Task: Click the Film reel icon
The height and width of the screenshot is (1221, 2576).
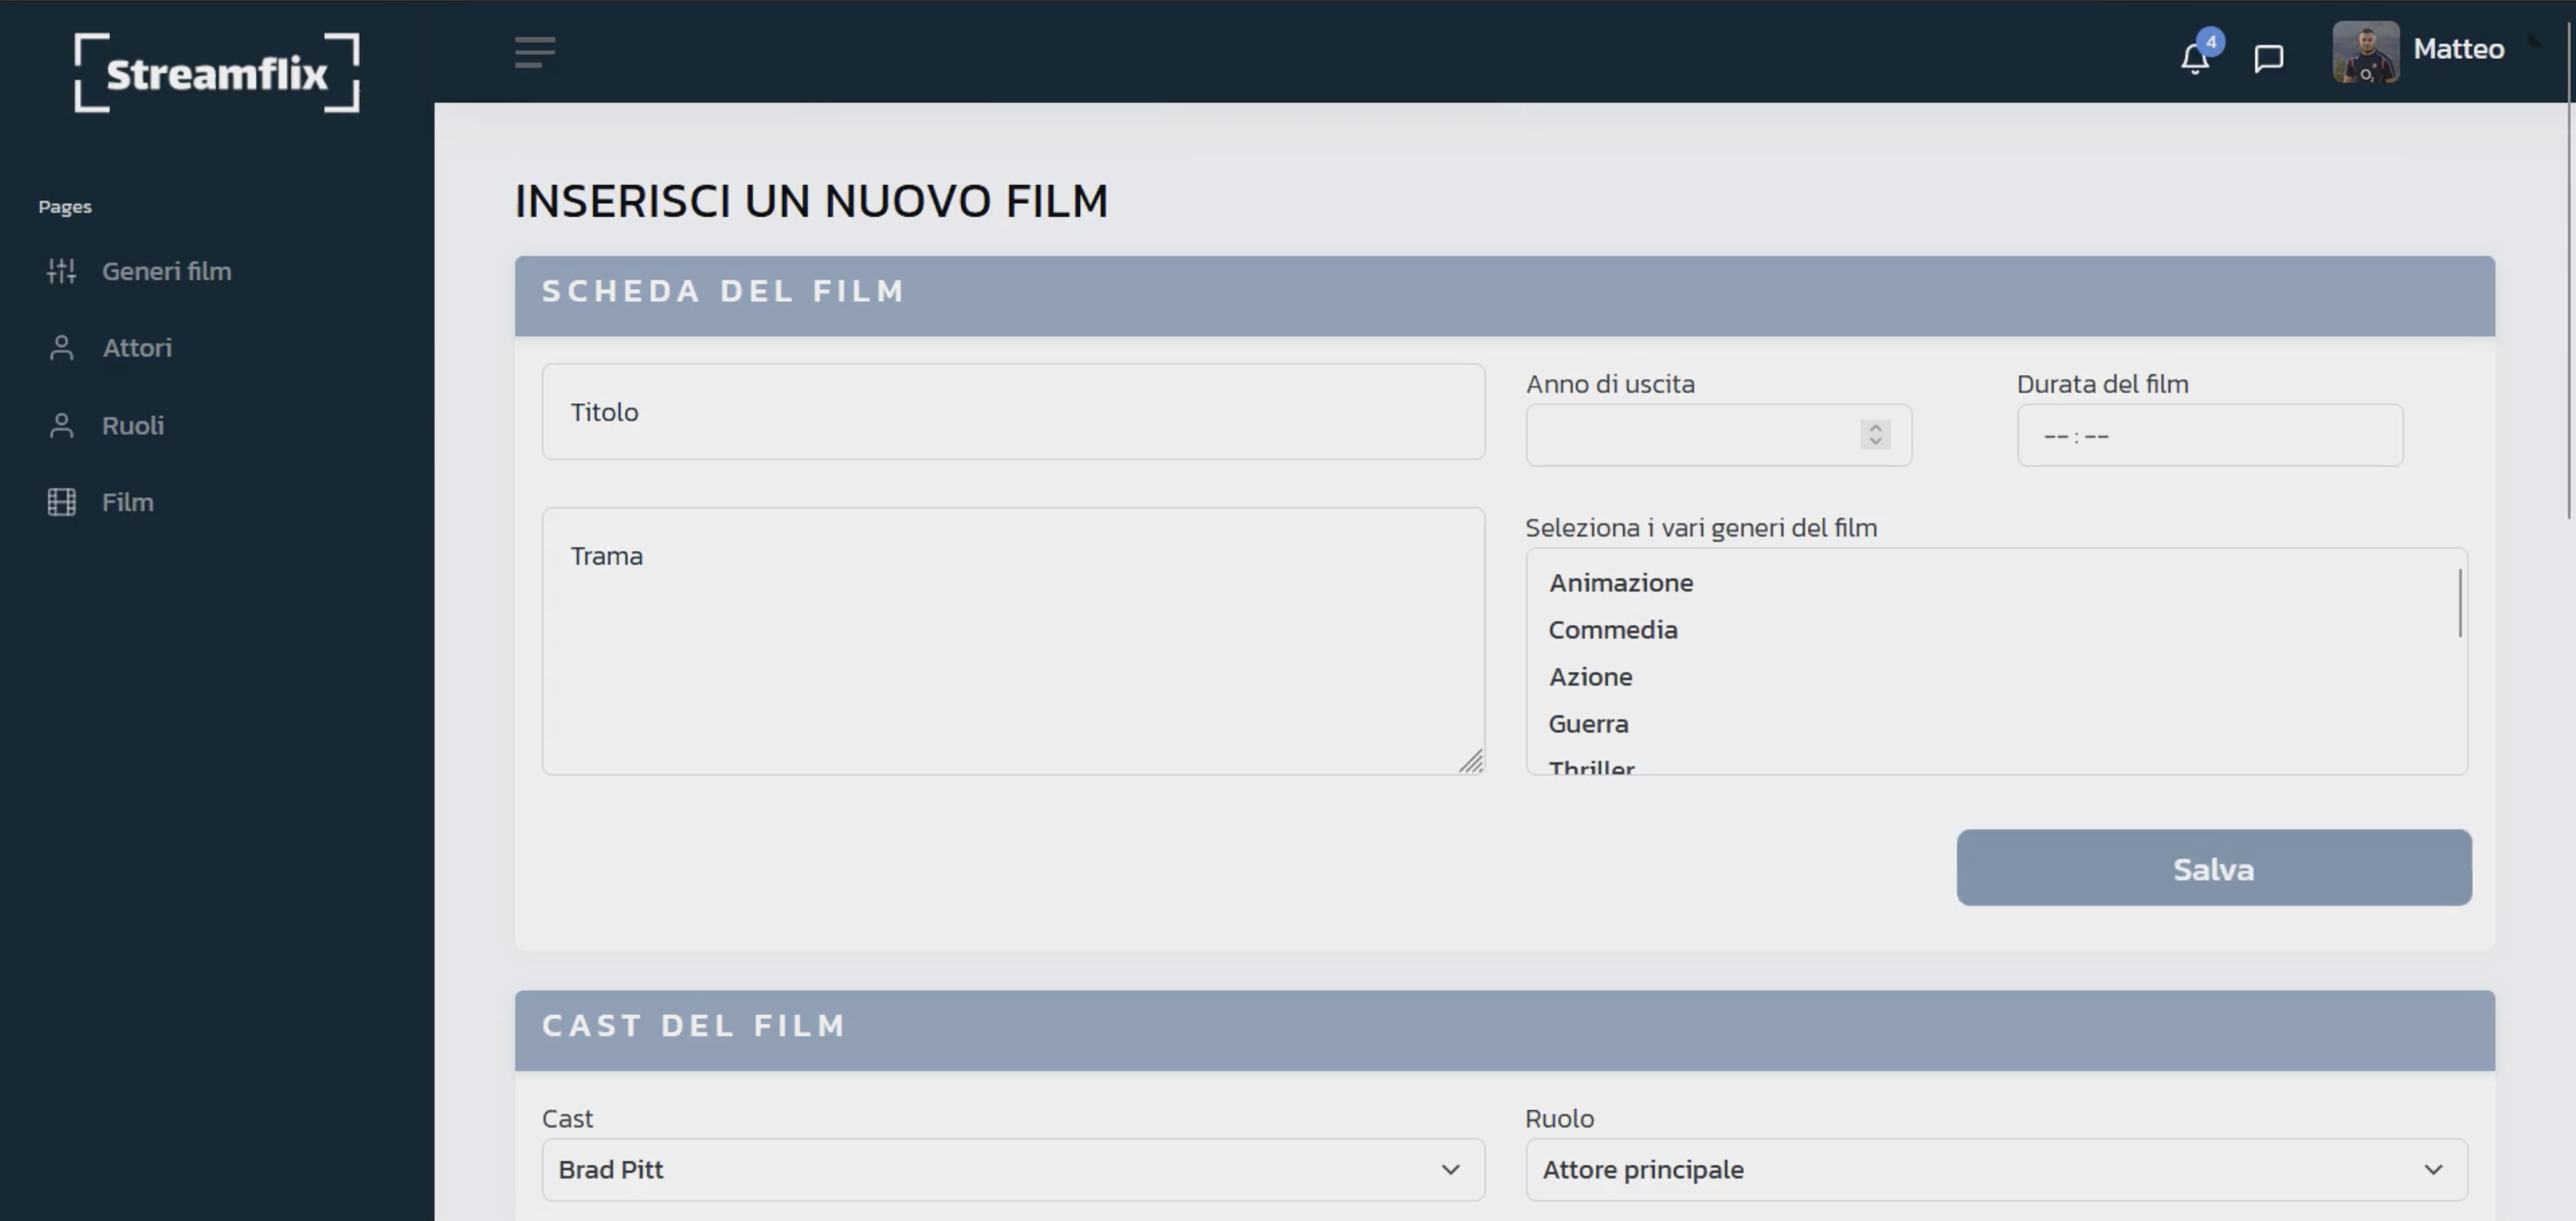Action: [x=61, y=502]
